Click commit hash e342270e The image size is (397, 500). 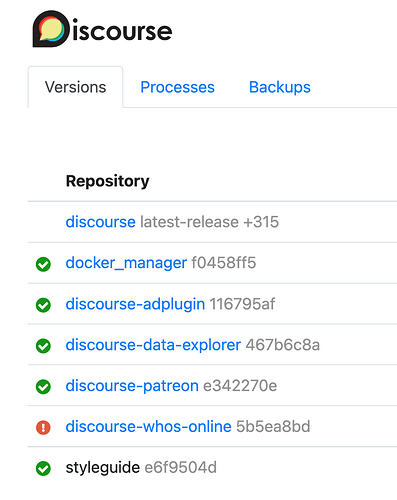point(240,386)
